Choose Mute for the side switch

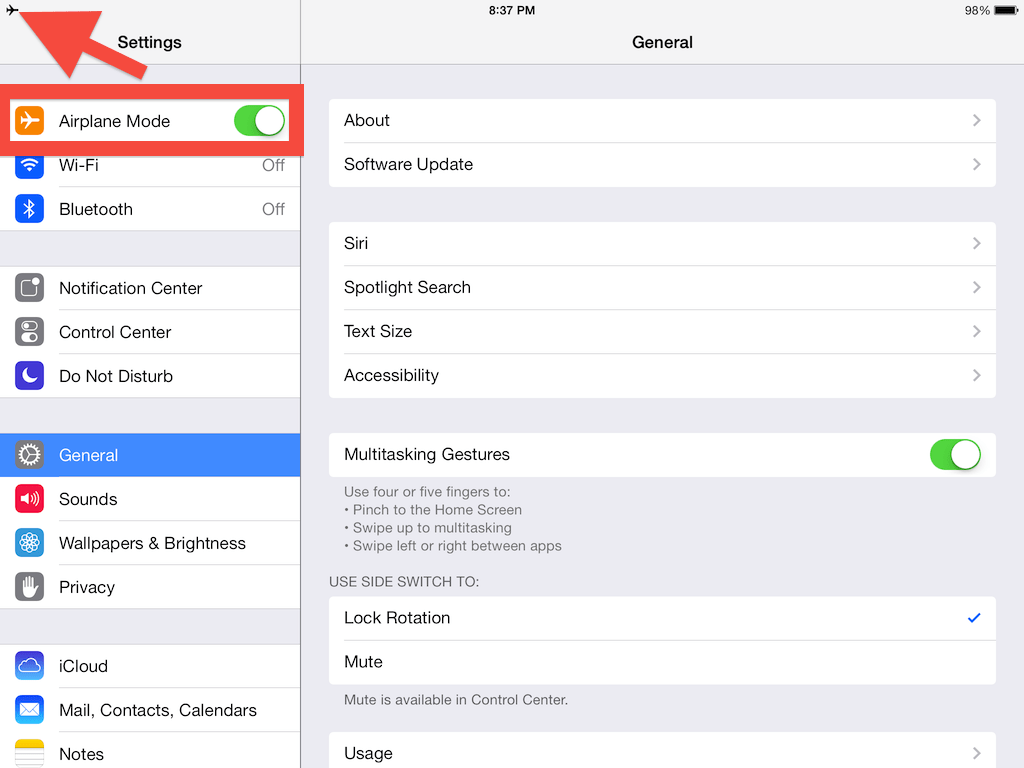662,662
